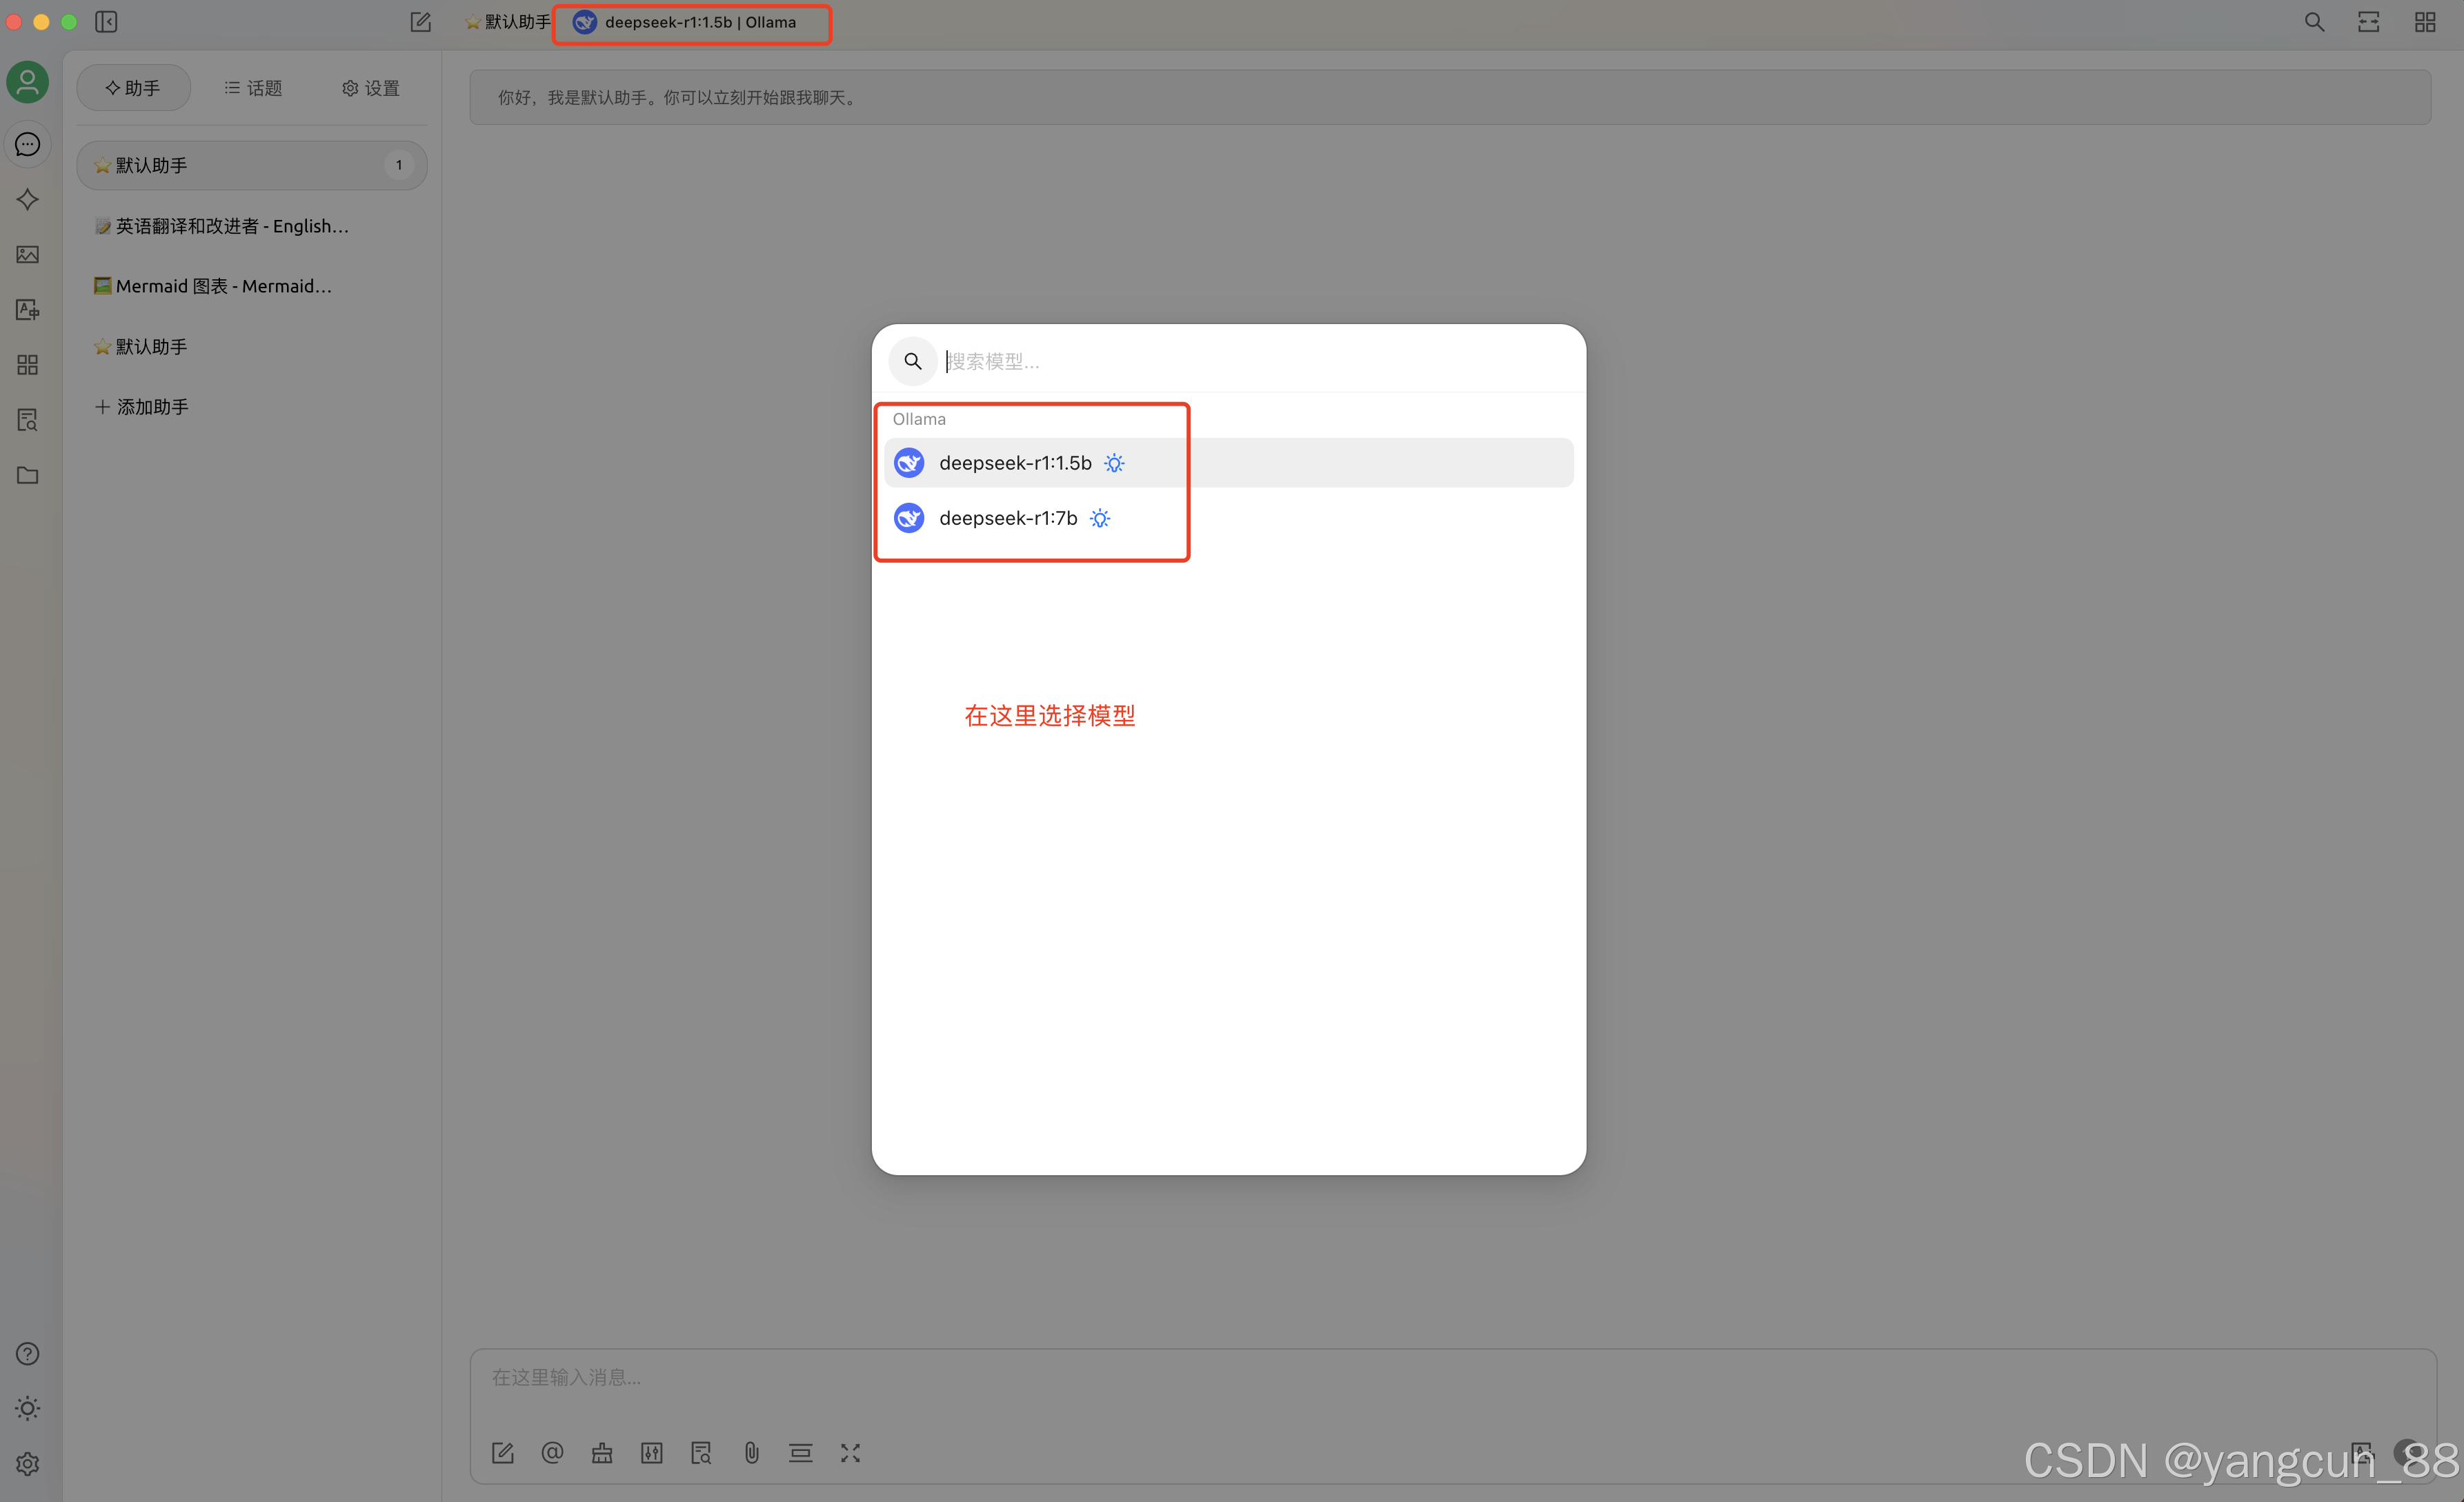Toggle light/dark theme with sun icon
This screenshot has height=1502, width=2464.
click(27, 1408)
